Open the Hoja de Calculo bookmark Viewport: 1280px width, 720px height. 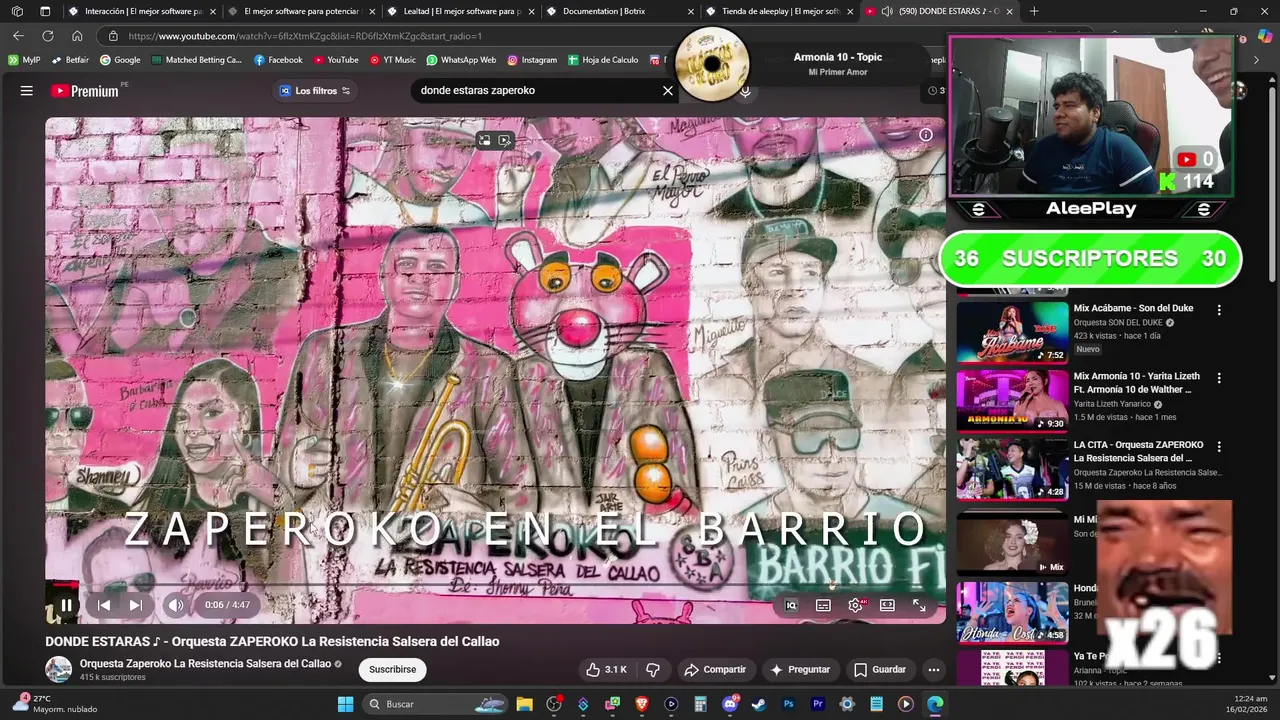(603, 60)
